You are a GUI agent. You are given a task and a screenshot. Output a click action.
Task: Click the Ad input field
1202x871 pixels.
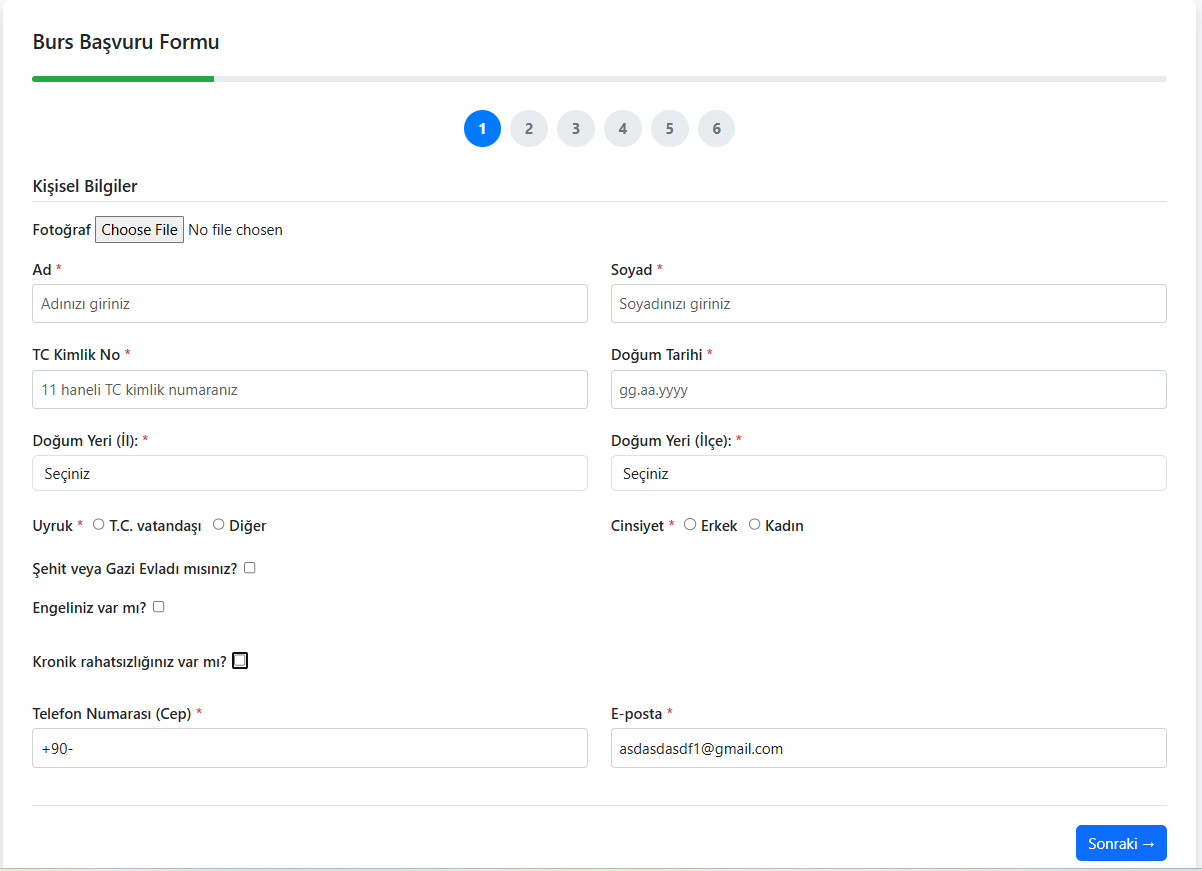tap(309, 303)
